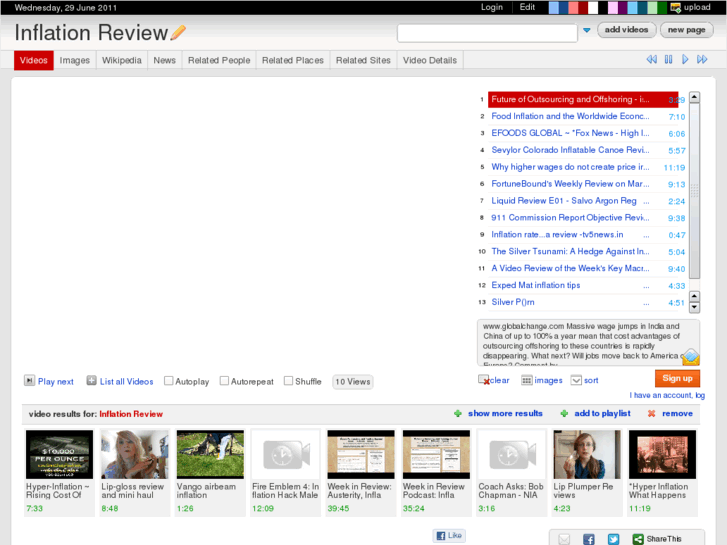Click 'I have an account' link
Image resolution: width=727 pixels, height=545 pixels.
pos(667,395)
